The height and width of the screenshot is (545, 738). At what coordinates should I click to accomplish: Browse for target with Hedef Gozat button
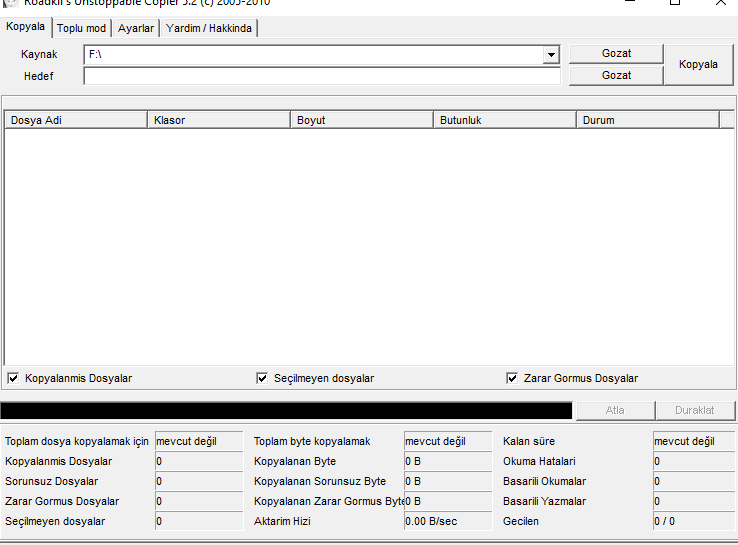coord(616,75)
